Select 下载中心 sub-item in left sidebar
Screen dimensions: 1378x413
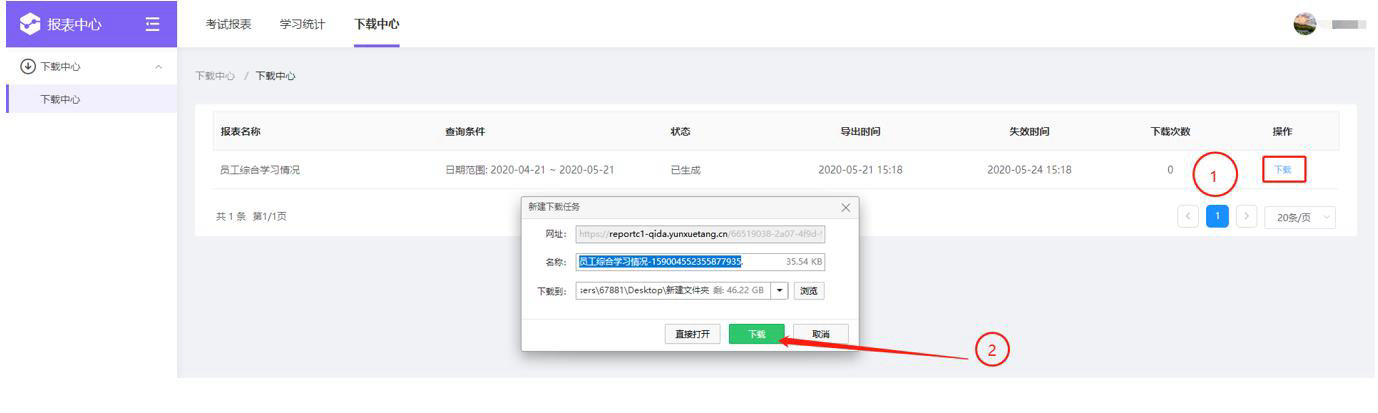(60, 99)
